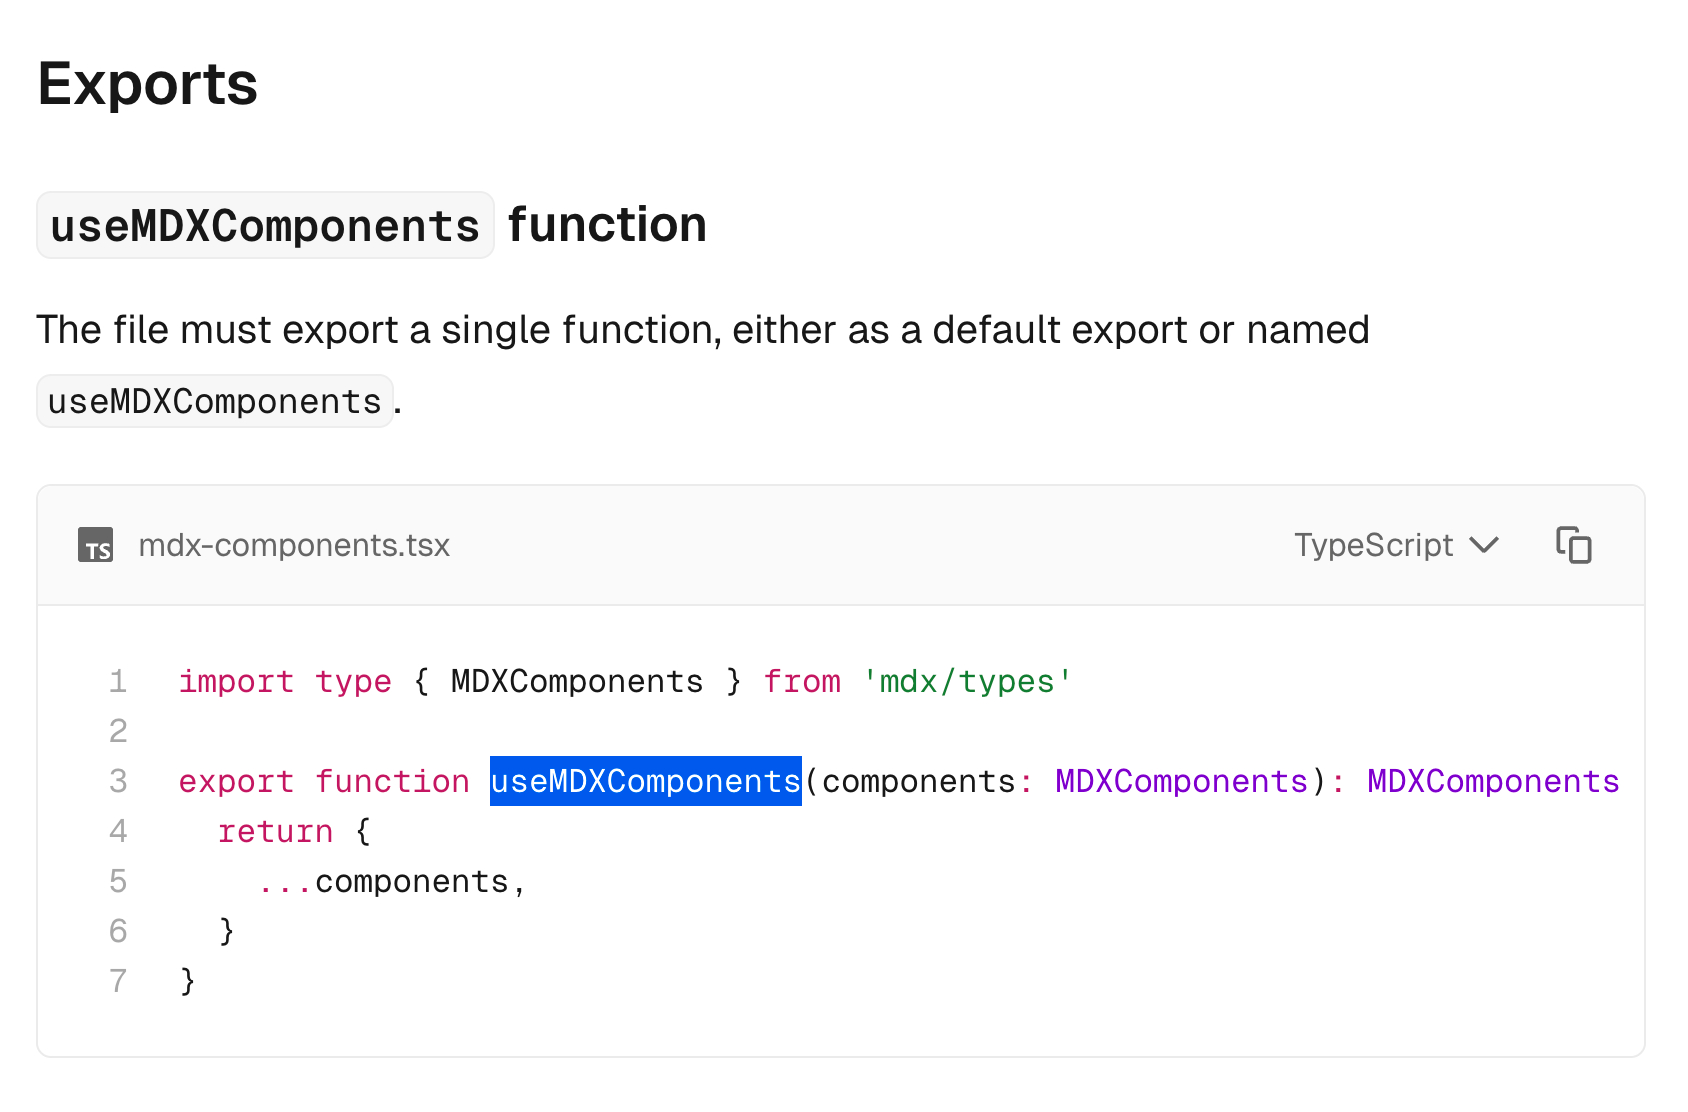1688x1112 pixels.
Task: Click MDXComponents inside the import braces
Action: click(x=577, y=681)
